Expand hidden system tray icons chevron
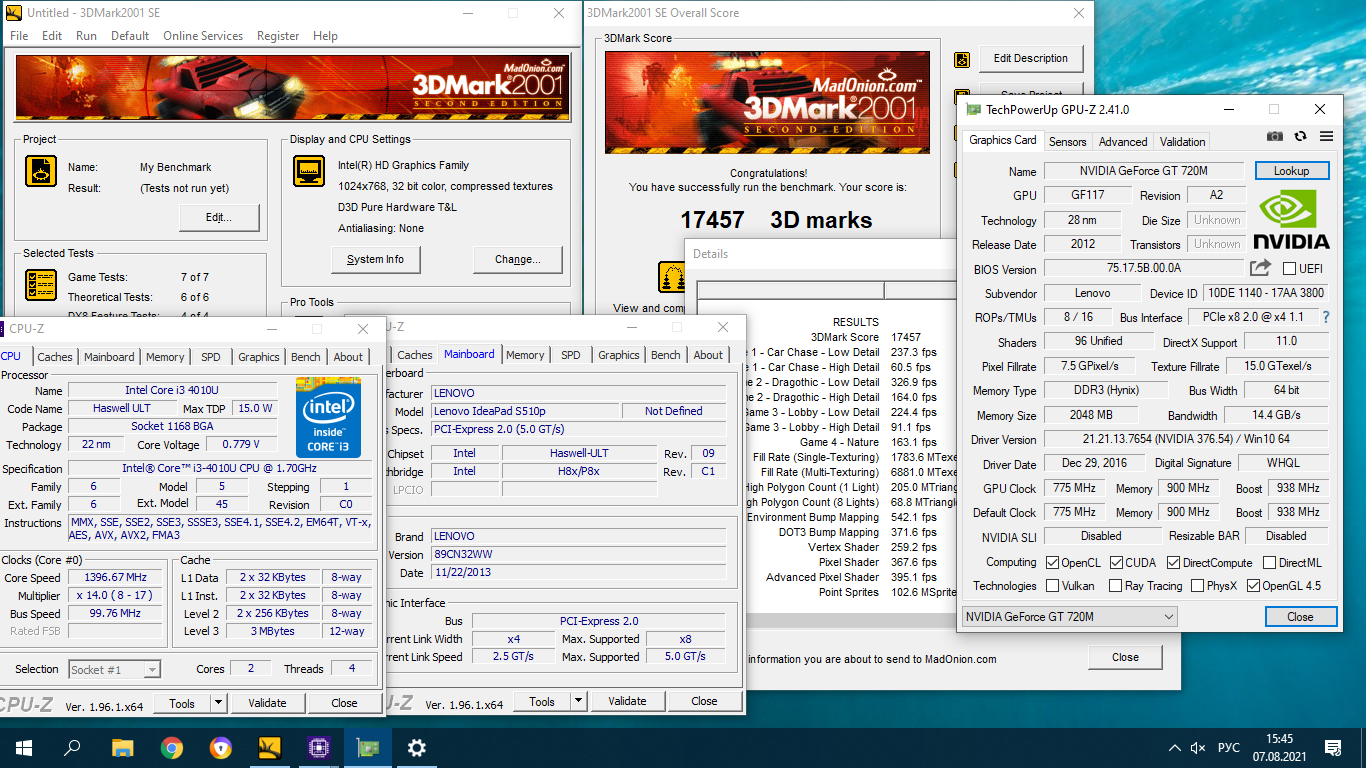This screenshot has width=1366, height=768. click(1174, 748)
